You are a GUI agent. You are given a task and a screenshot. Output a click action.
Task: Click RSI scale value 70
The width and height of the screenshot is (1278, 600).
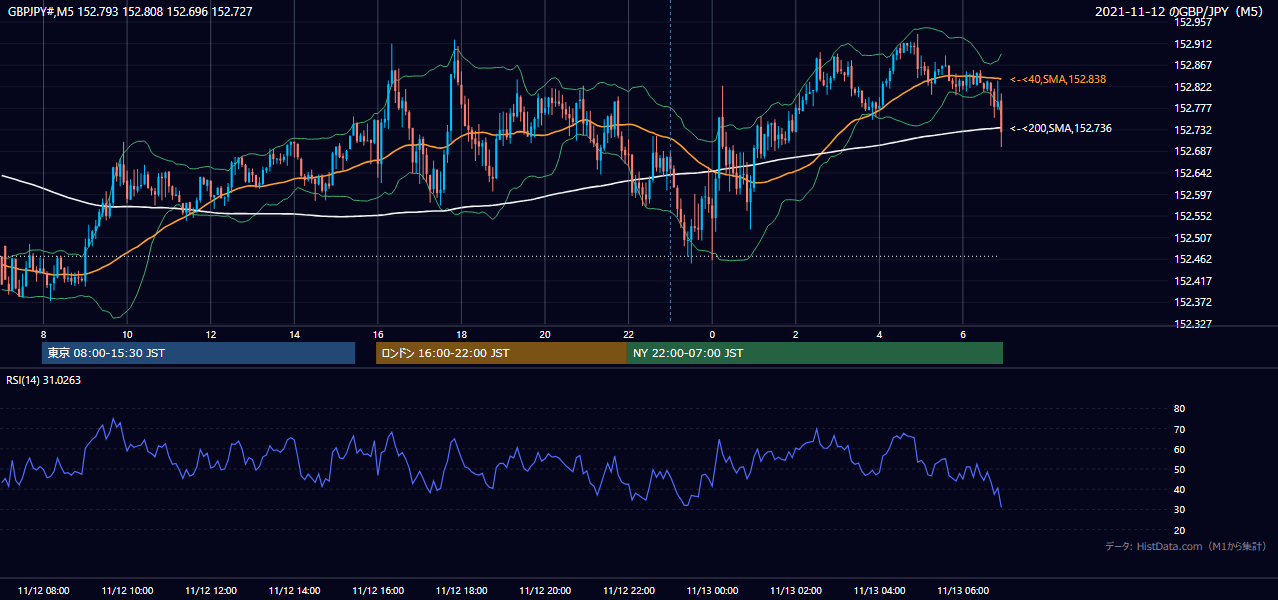tap(1179, 429)
